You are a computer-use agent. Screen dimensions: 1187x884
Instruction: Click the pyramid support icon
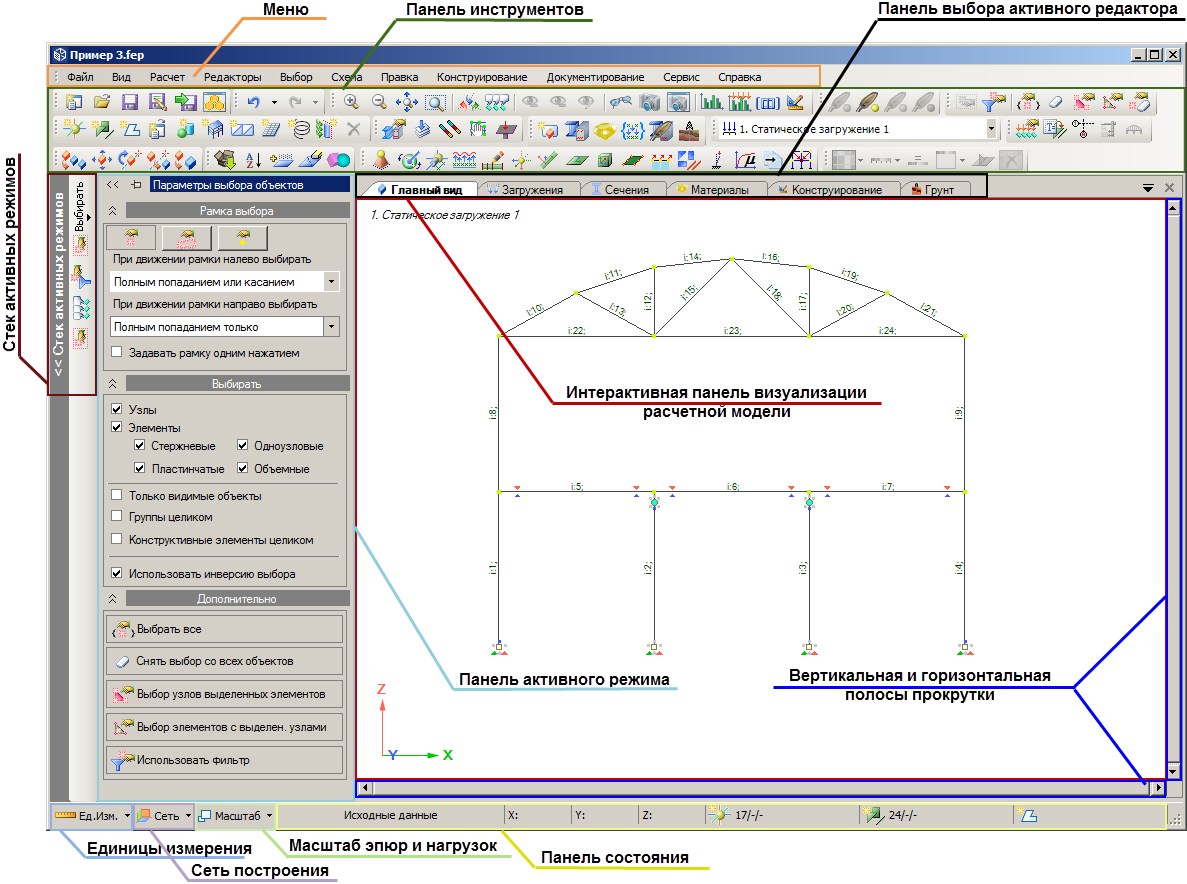tap(381, 160)
